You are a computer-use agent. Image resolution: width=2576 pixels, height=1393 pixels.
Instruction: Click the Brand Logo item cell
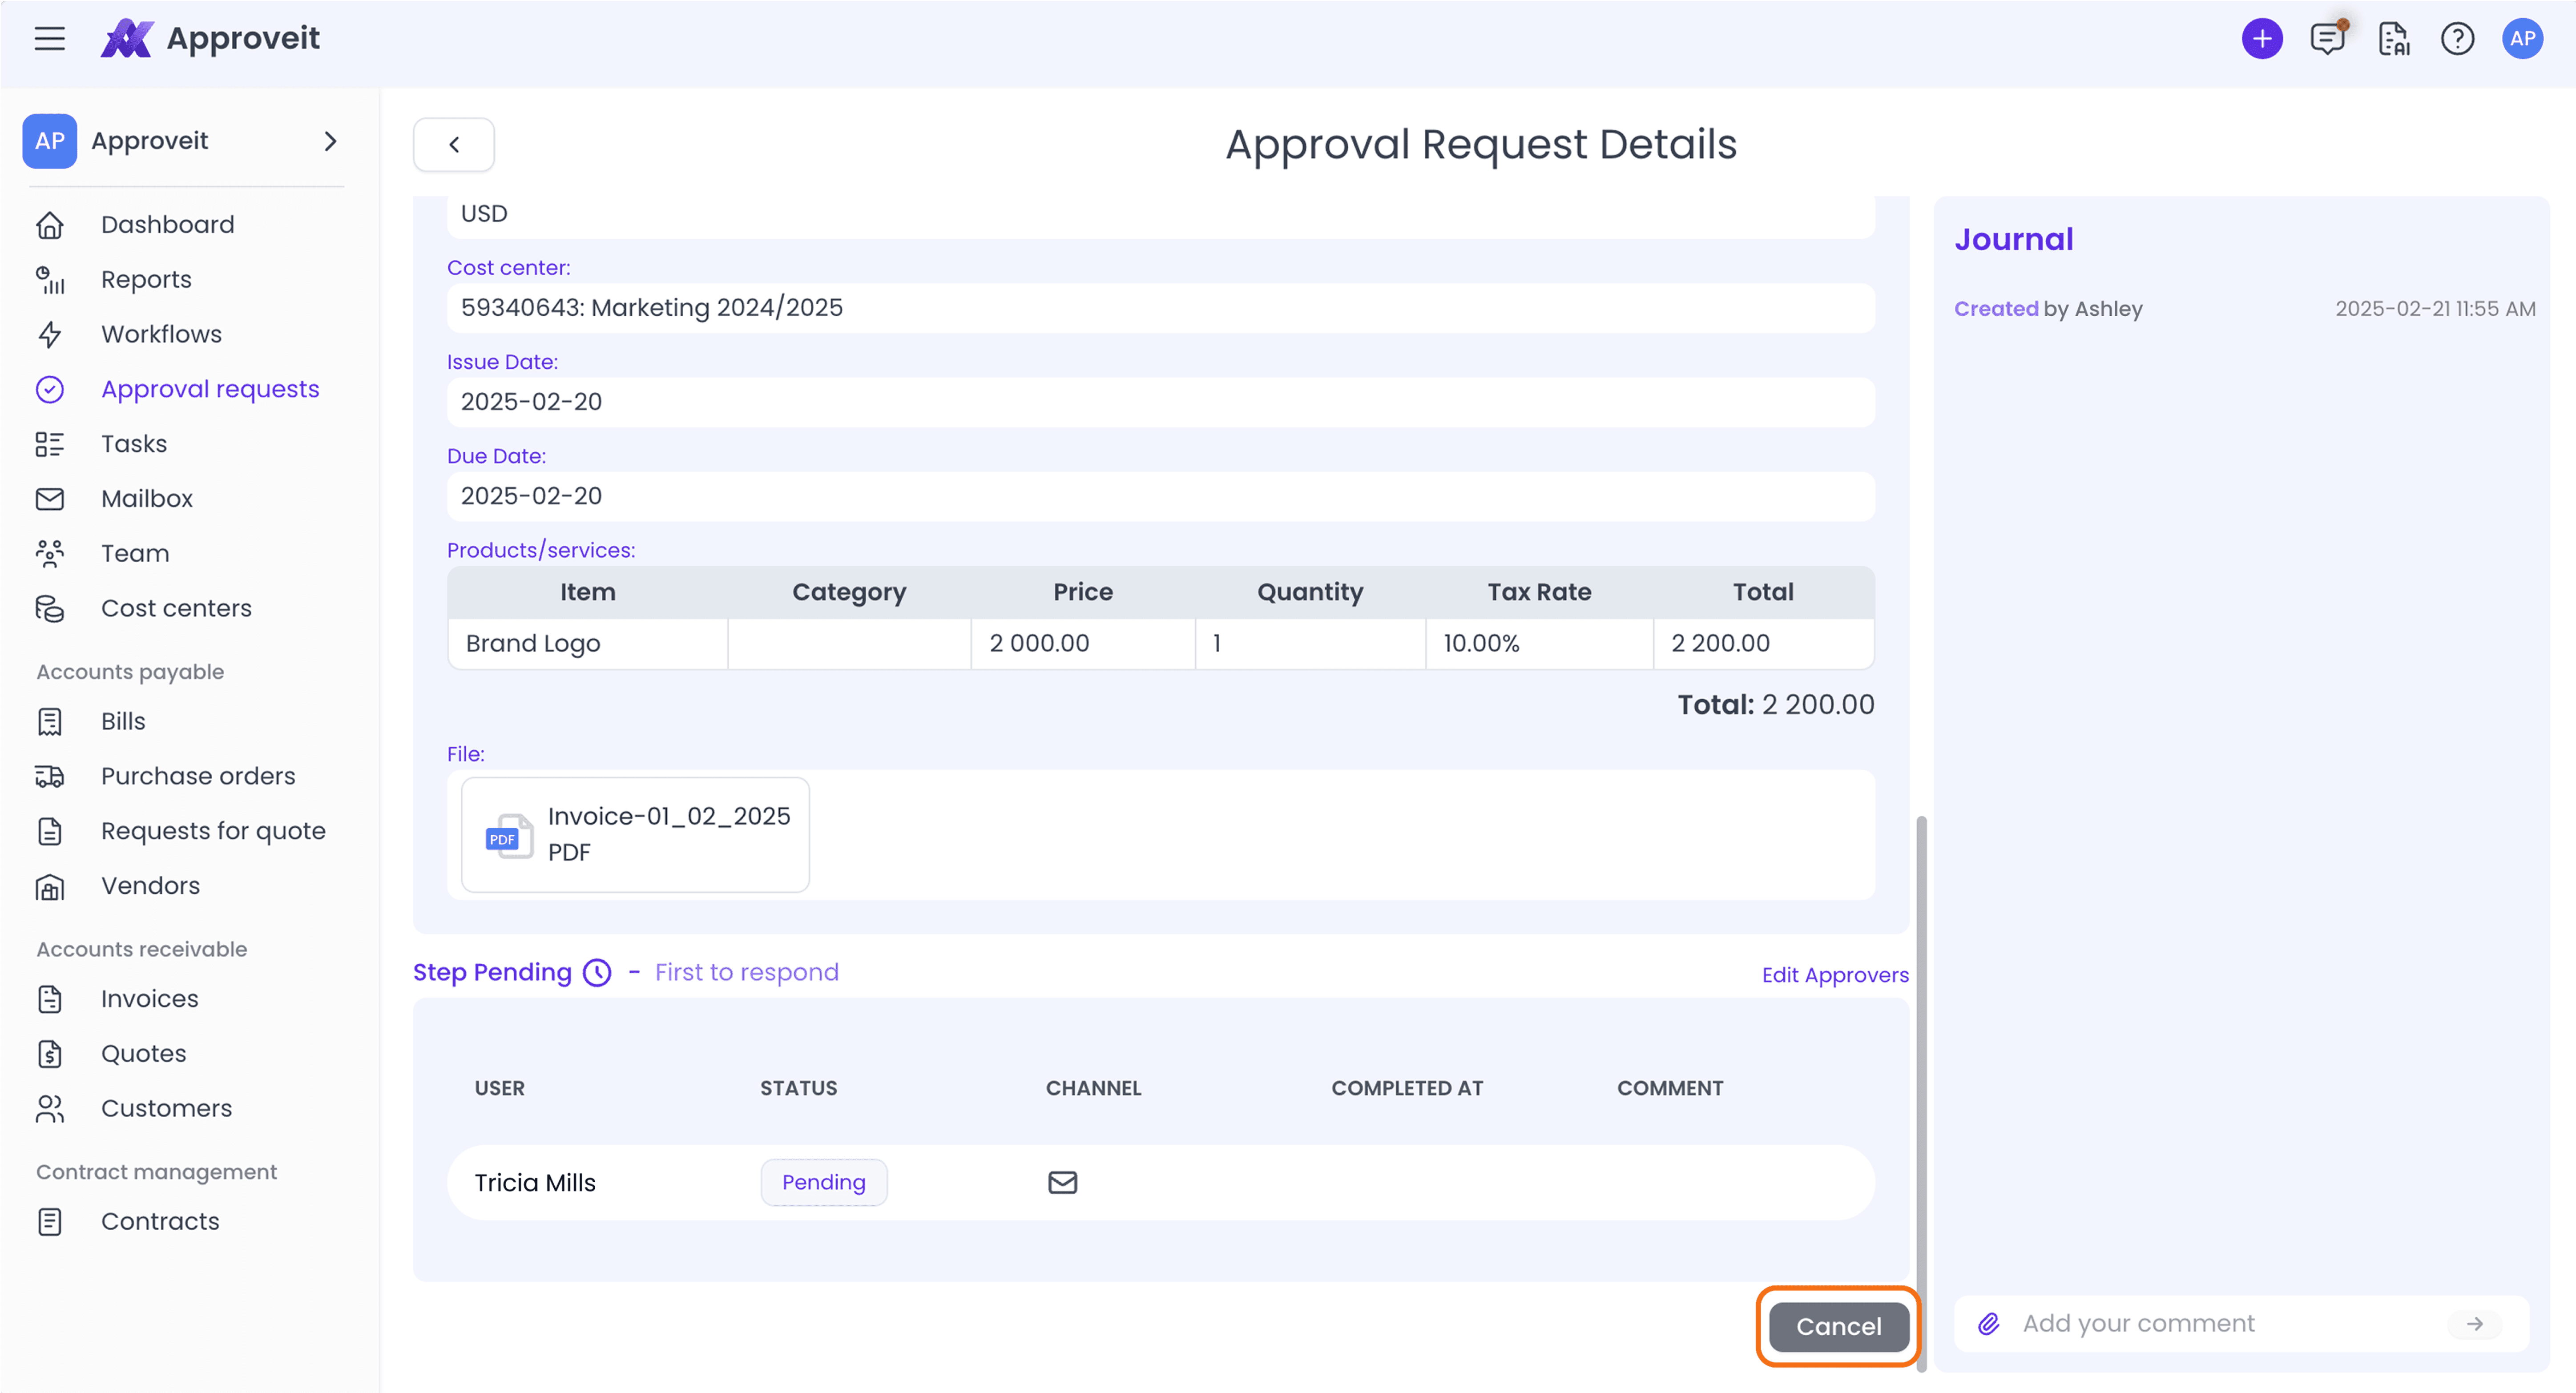point(588,644)
